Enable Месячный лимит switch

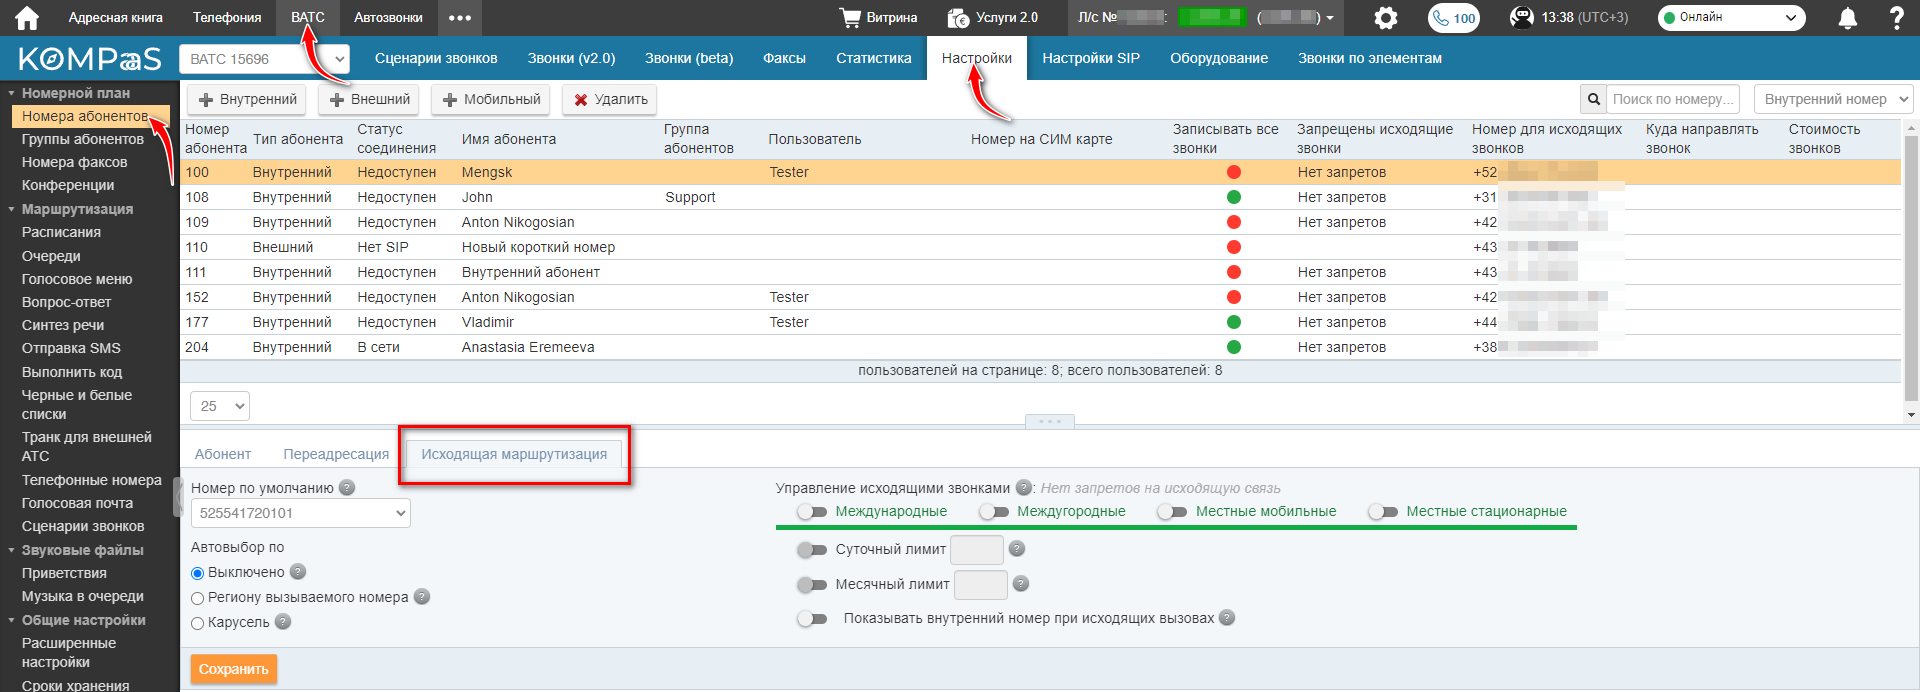pyautogui.click(x=812, y=585)
